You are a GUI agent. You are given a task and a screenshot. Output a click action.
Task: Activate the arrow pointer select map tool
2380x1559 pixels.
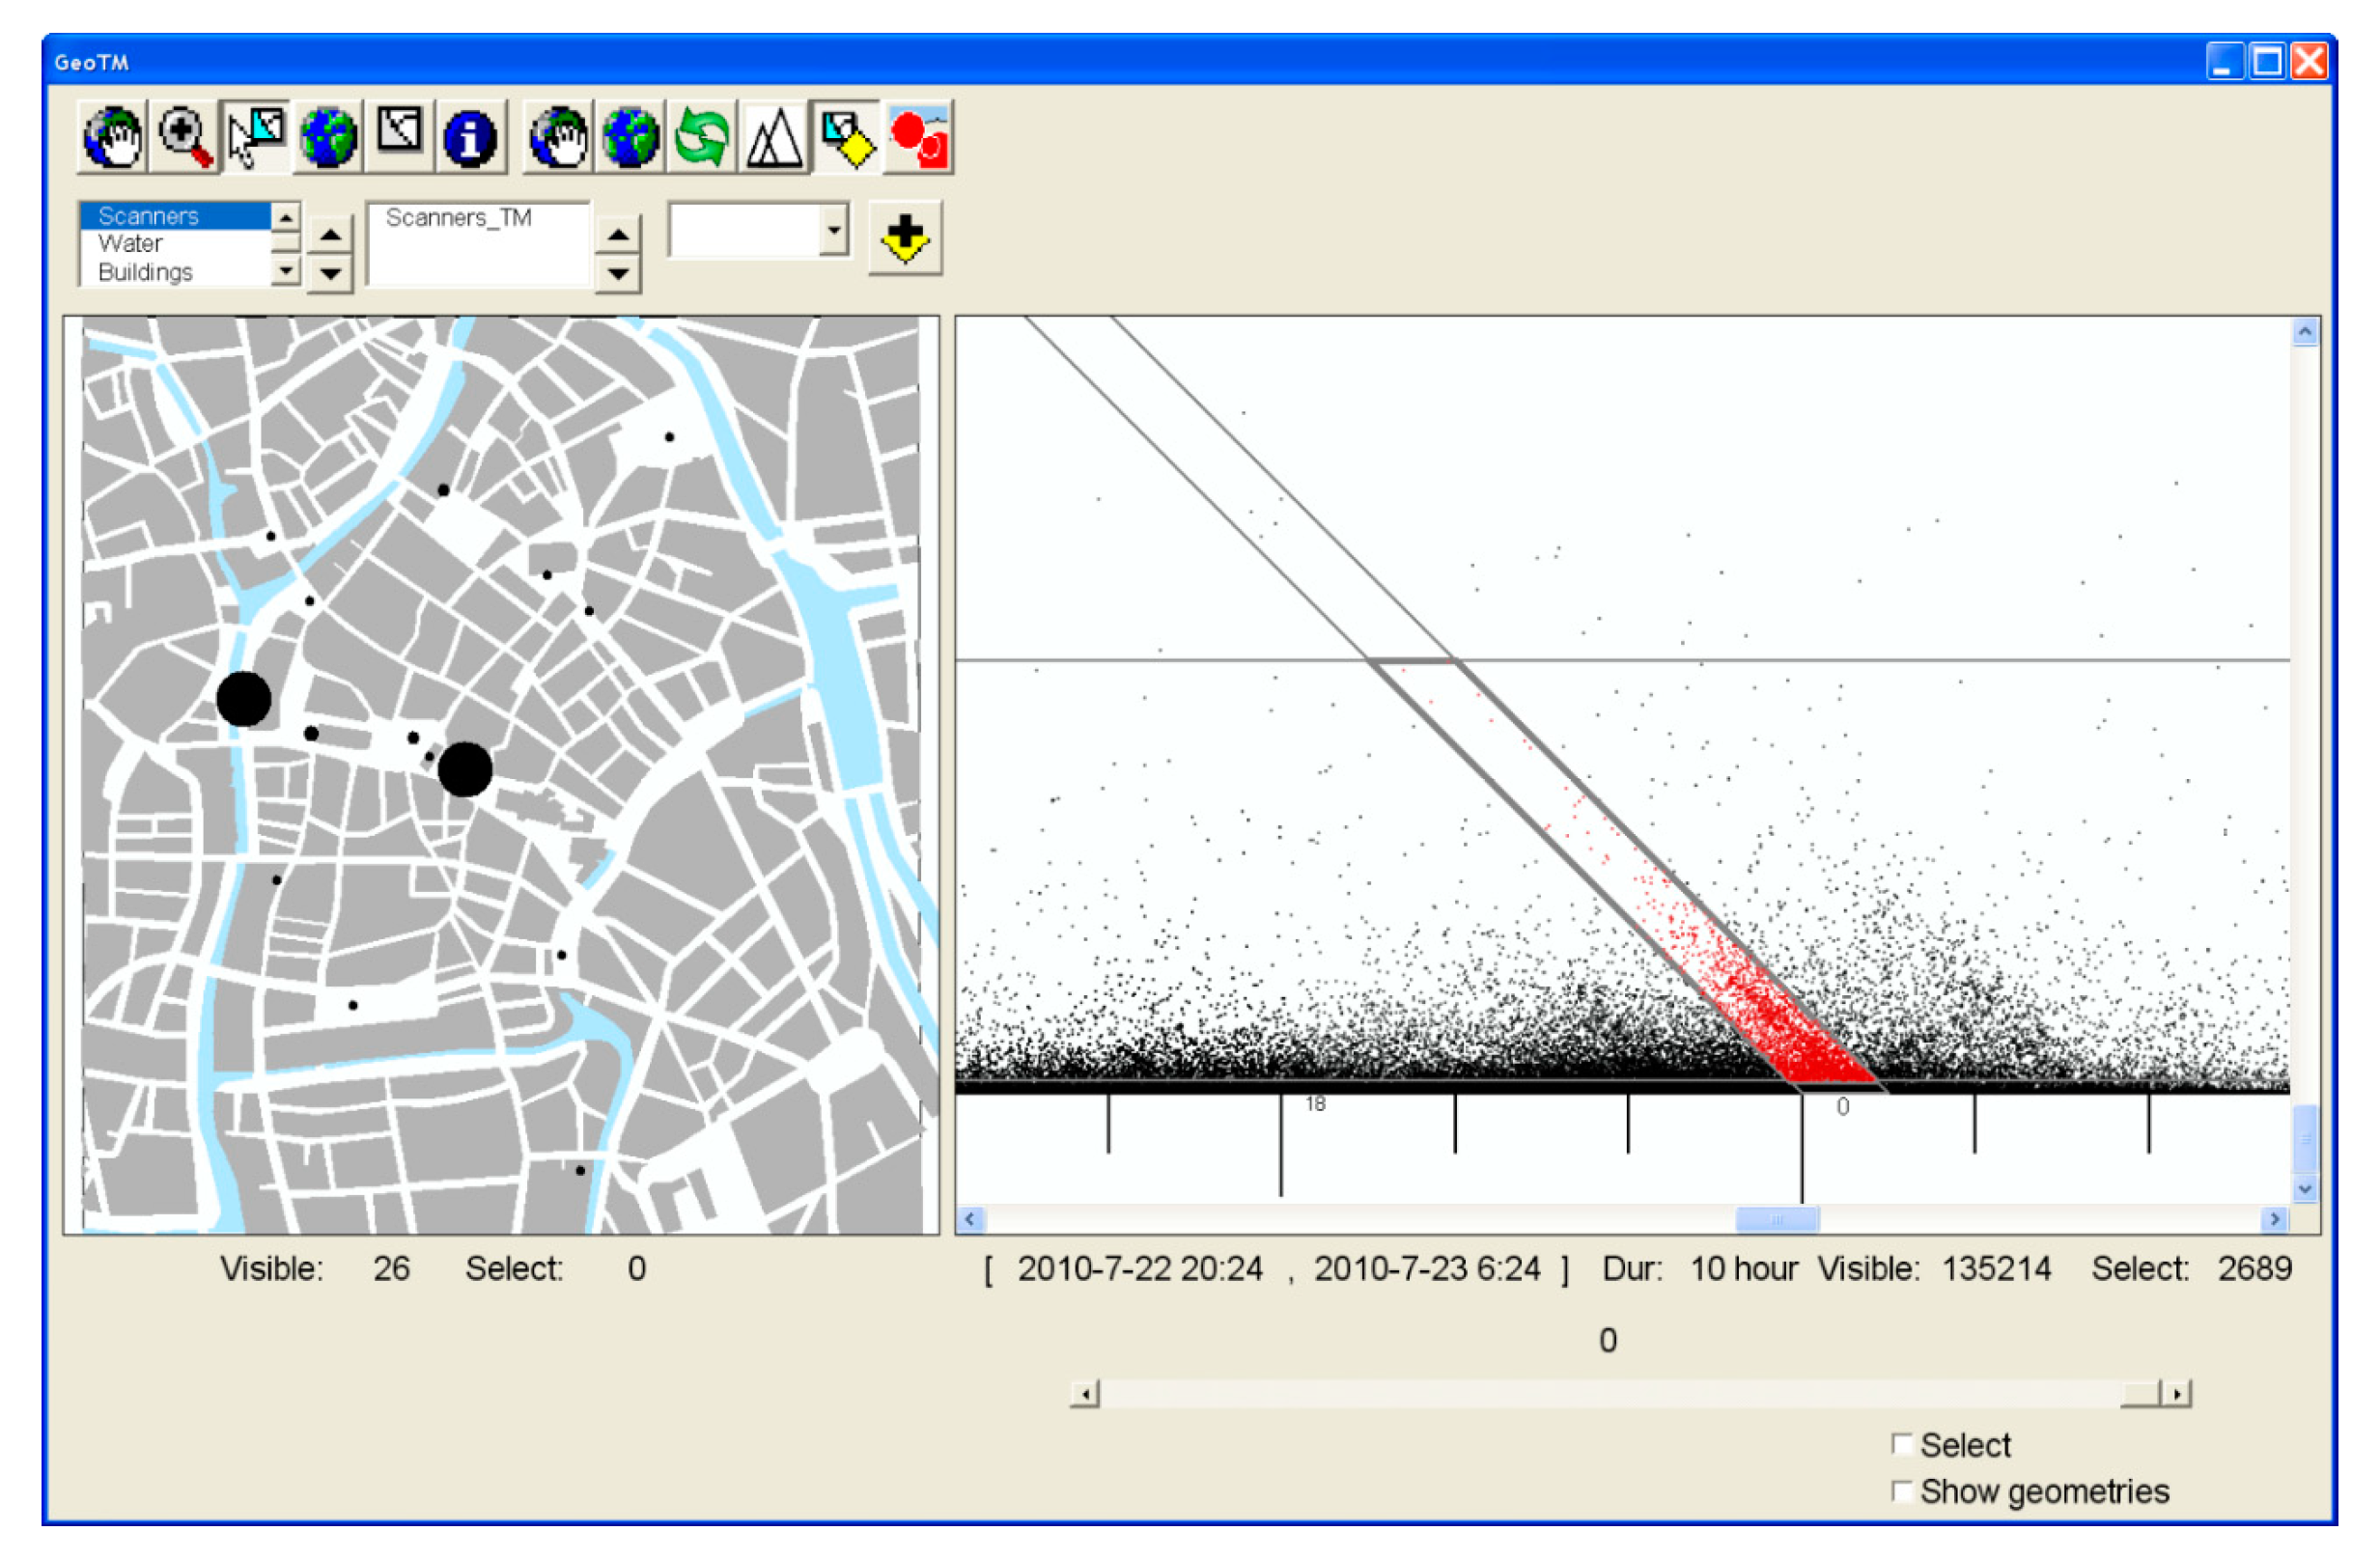click(256, 137)
